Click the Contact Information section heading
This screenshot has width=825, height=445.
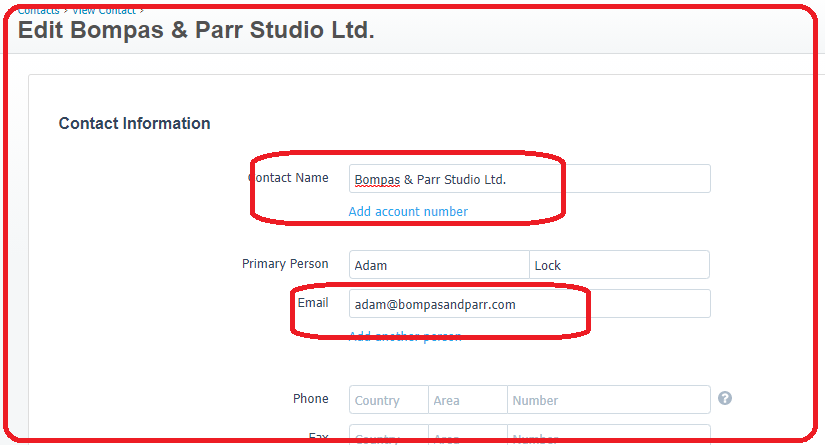pos(134,123)
